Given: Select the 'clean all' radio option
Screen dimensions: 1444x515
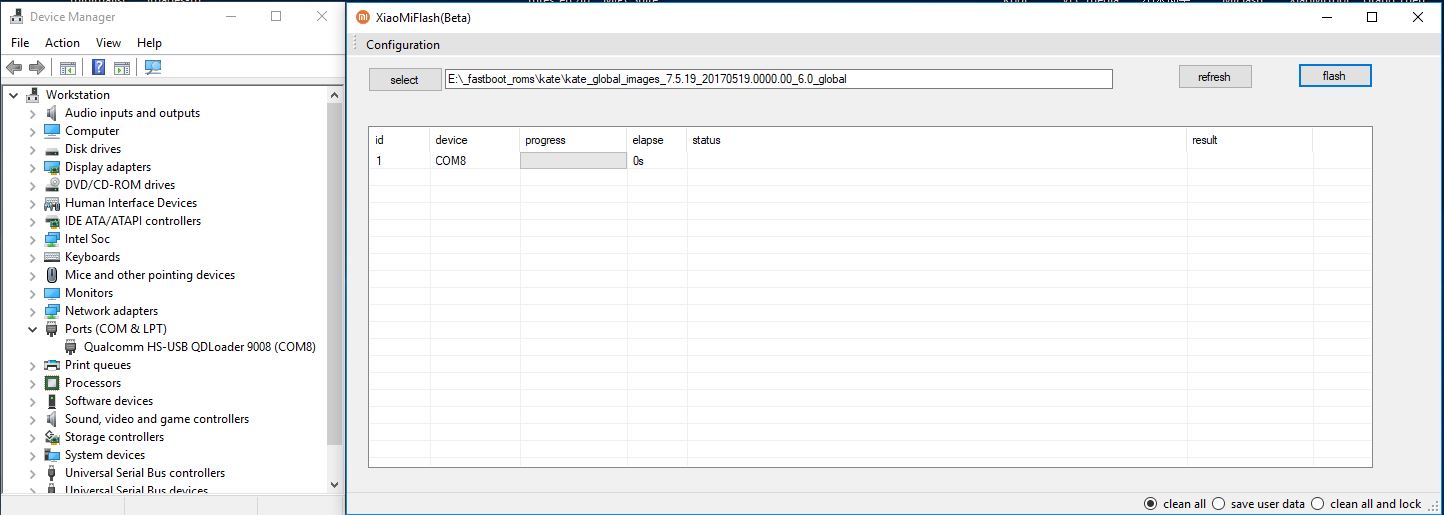Looking at the screenshot, I should pos(1150,504).
